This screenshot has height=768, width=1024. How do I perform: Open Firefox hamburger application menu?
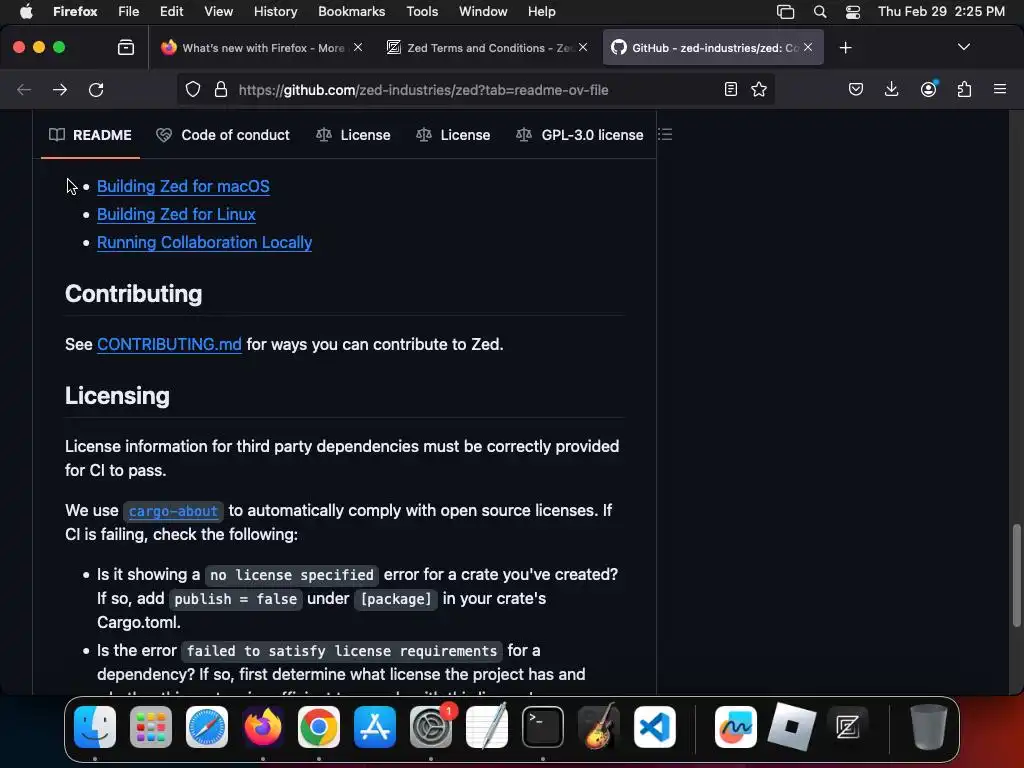coord(1000,89)
